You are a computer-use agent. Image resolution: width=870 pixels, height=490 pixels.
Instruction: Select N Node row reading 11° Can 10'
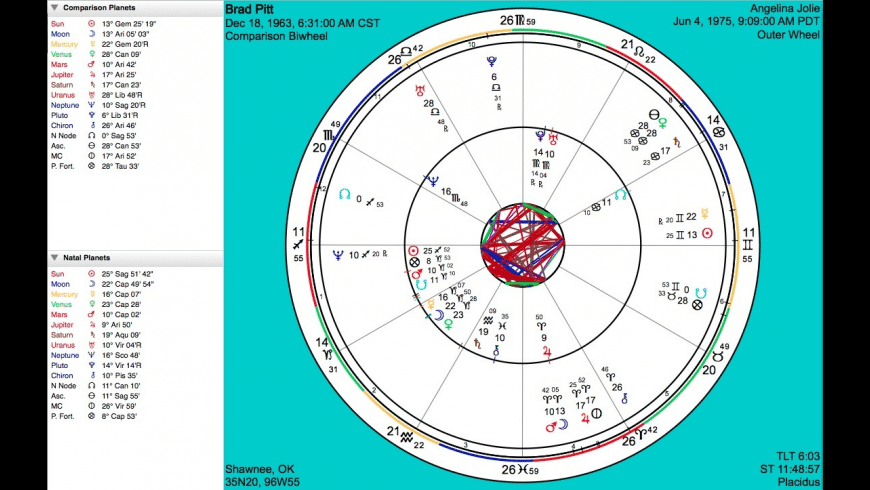click(95, 386)
